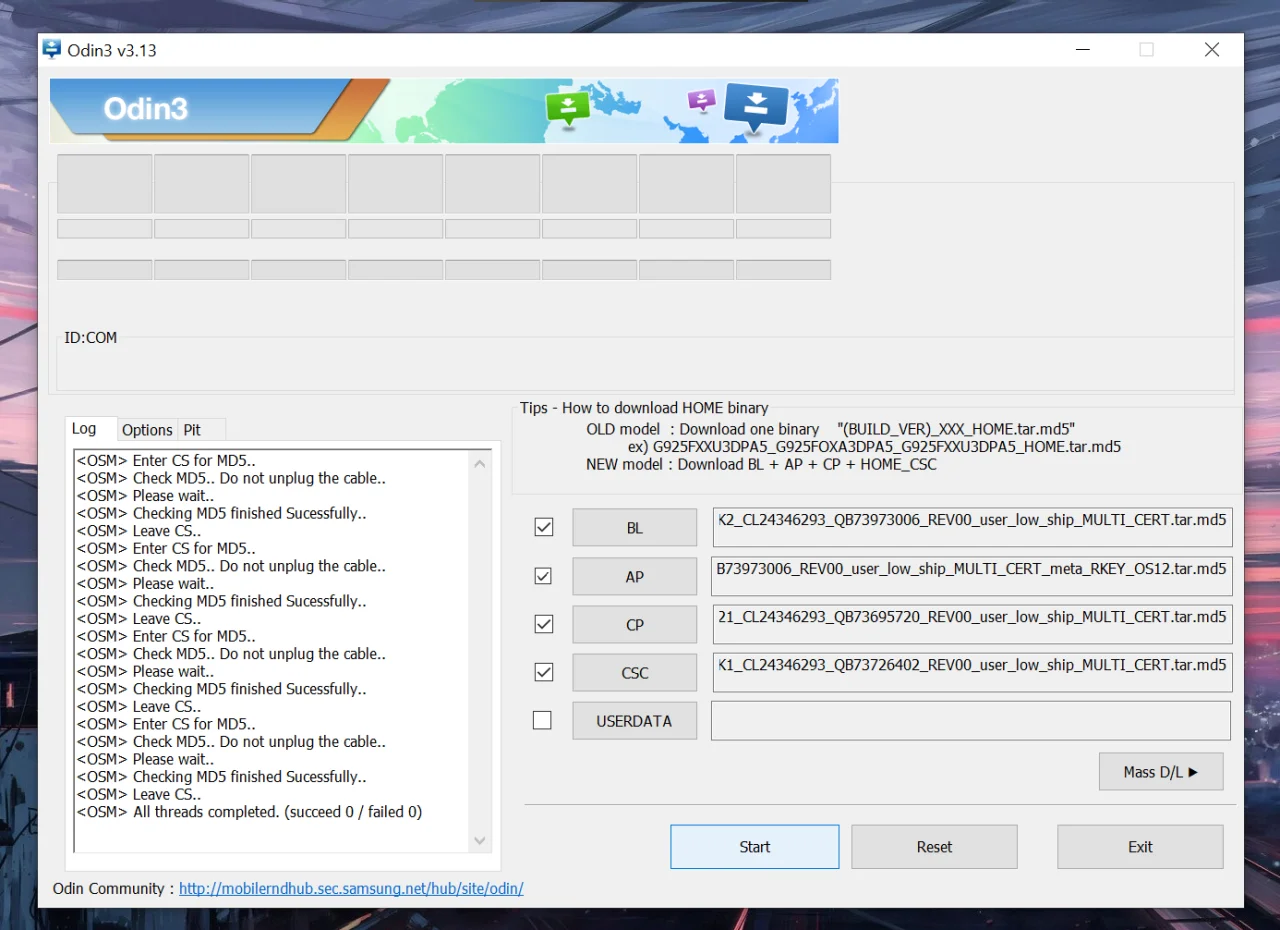Open the Mass D/L menu button
The image size is (1280, 930).
[1160, 772]
